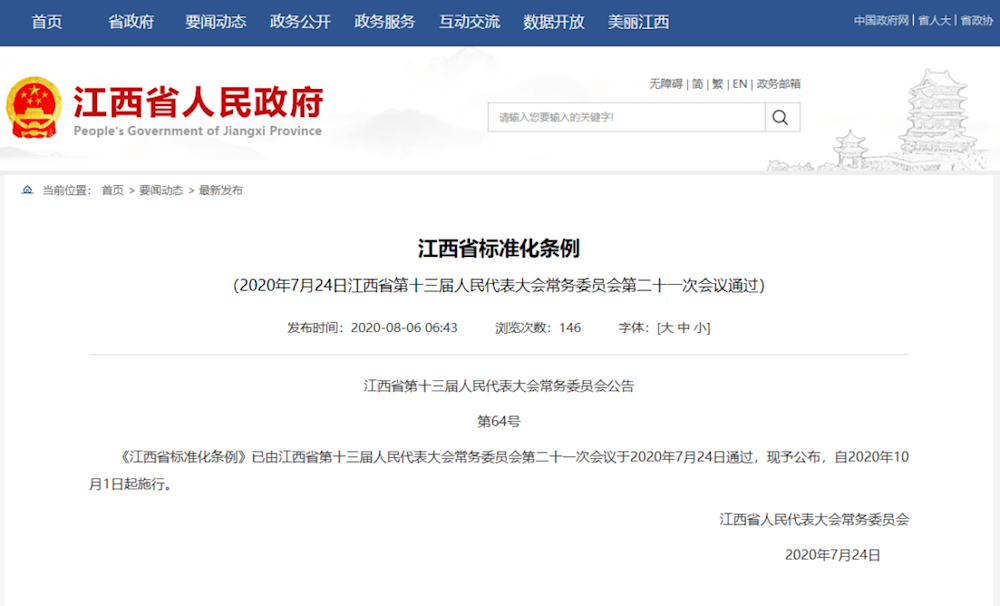Visit 中国政府网 link
This screenshot has height=606, width=1000.
click(x=881, y=20)
